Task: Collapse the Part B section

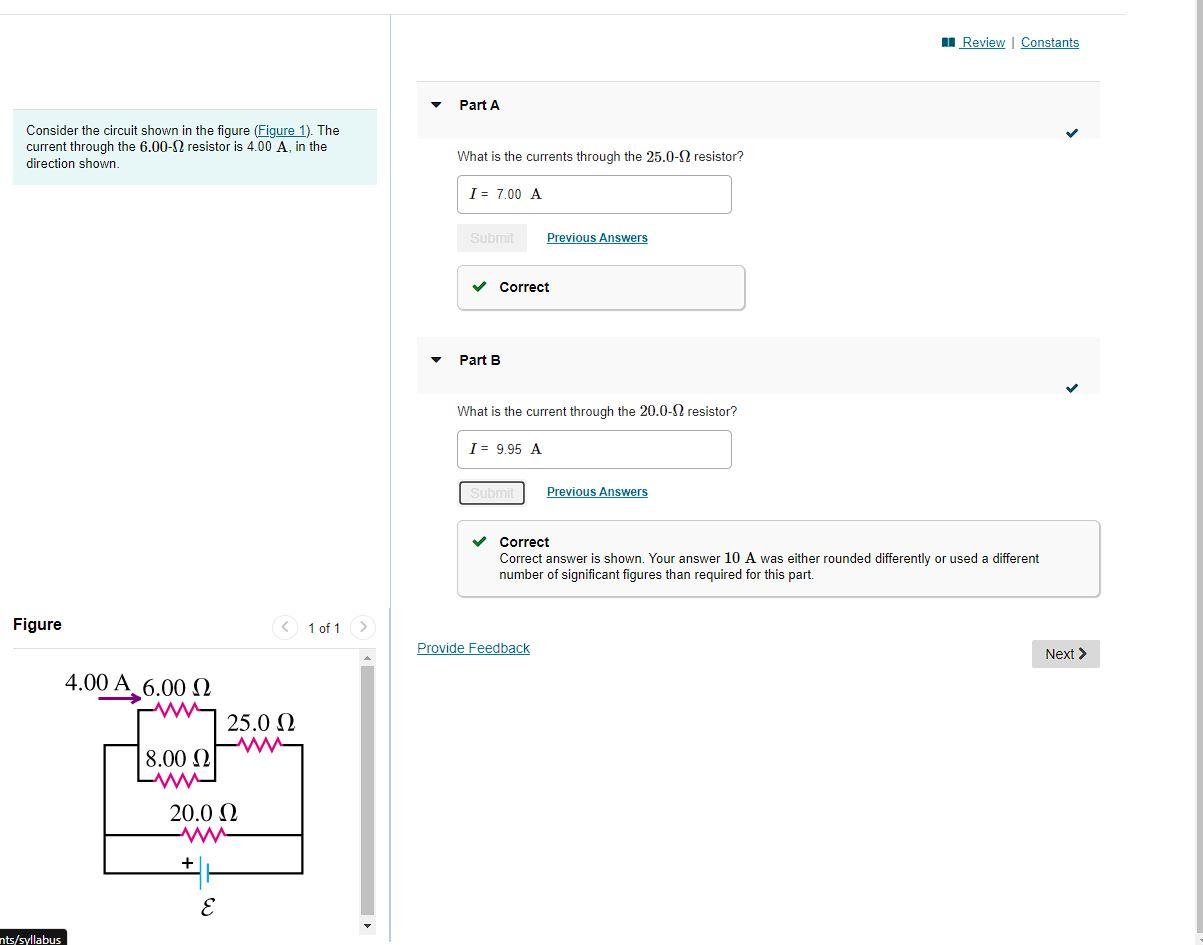Action: click(436, 359)
